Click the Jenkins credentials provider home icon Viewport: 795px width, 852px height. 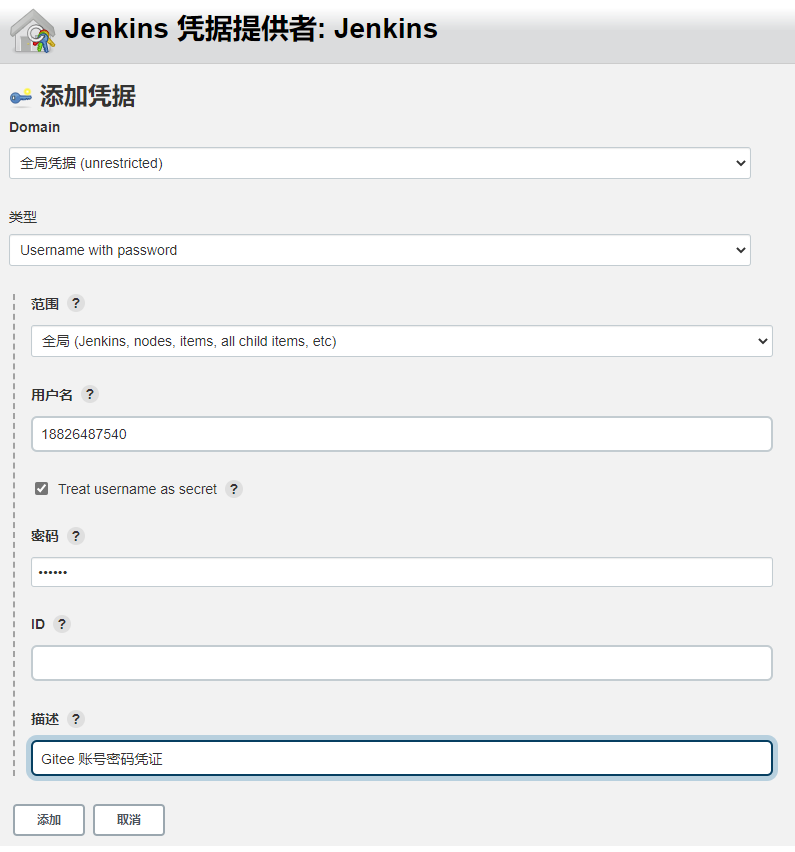(32, 31)
